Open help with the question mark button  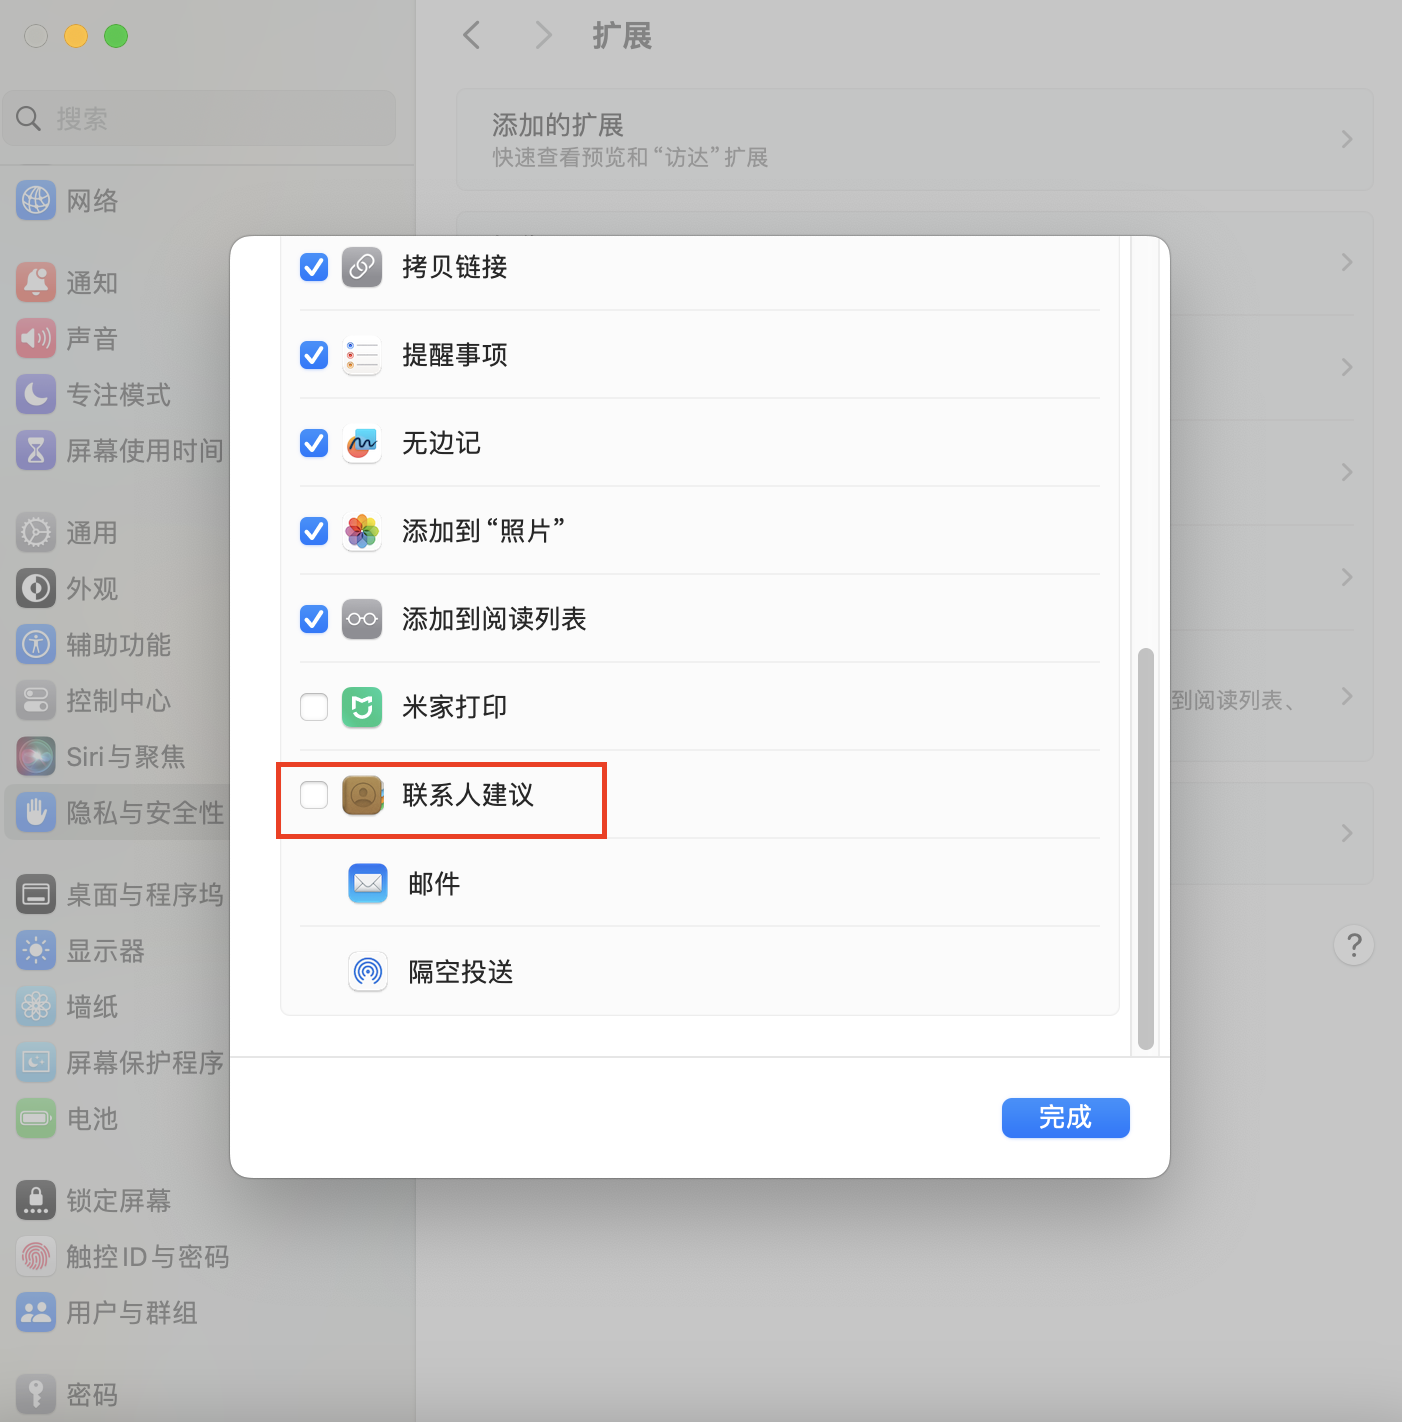point(1354,945)
